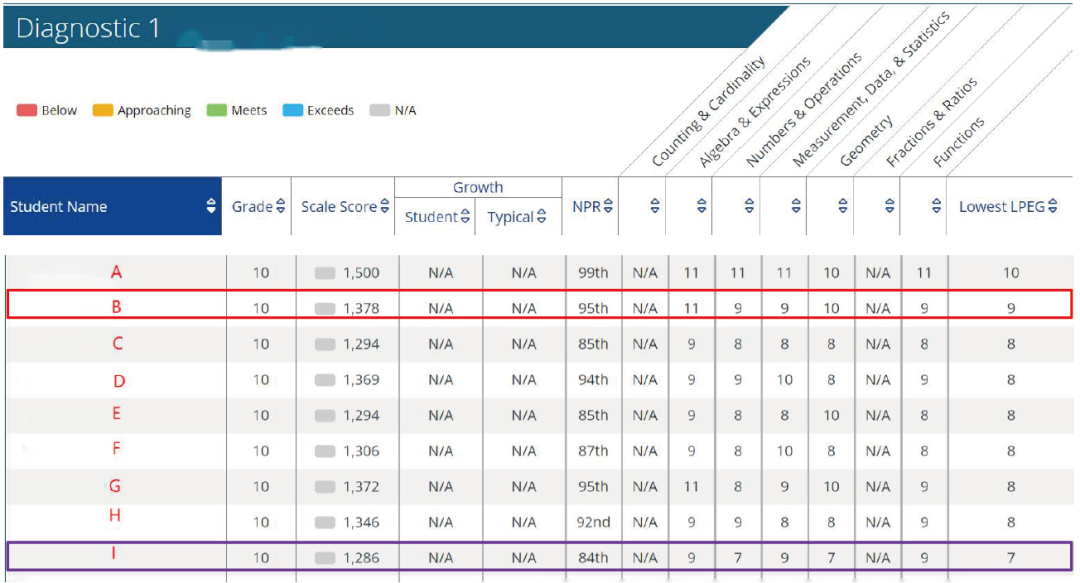Click the Grade column sort arrows
Viewport: 1080px width, 583px height.
tap(281, 207)
